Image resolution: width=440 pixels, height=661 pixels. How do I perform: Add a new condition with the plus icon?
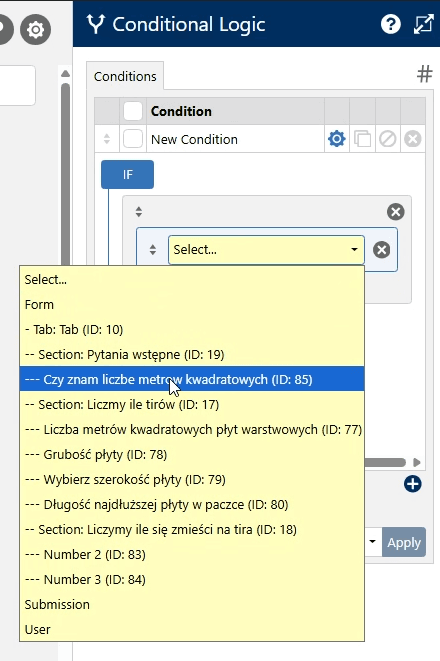[412, 484]
